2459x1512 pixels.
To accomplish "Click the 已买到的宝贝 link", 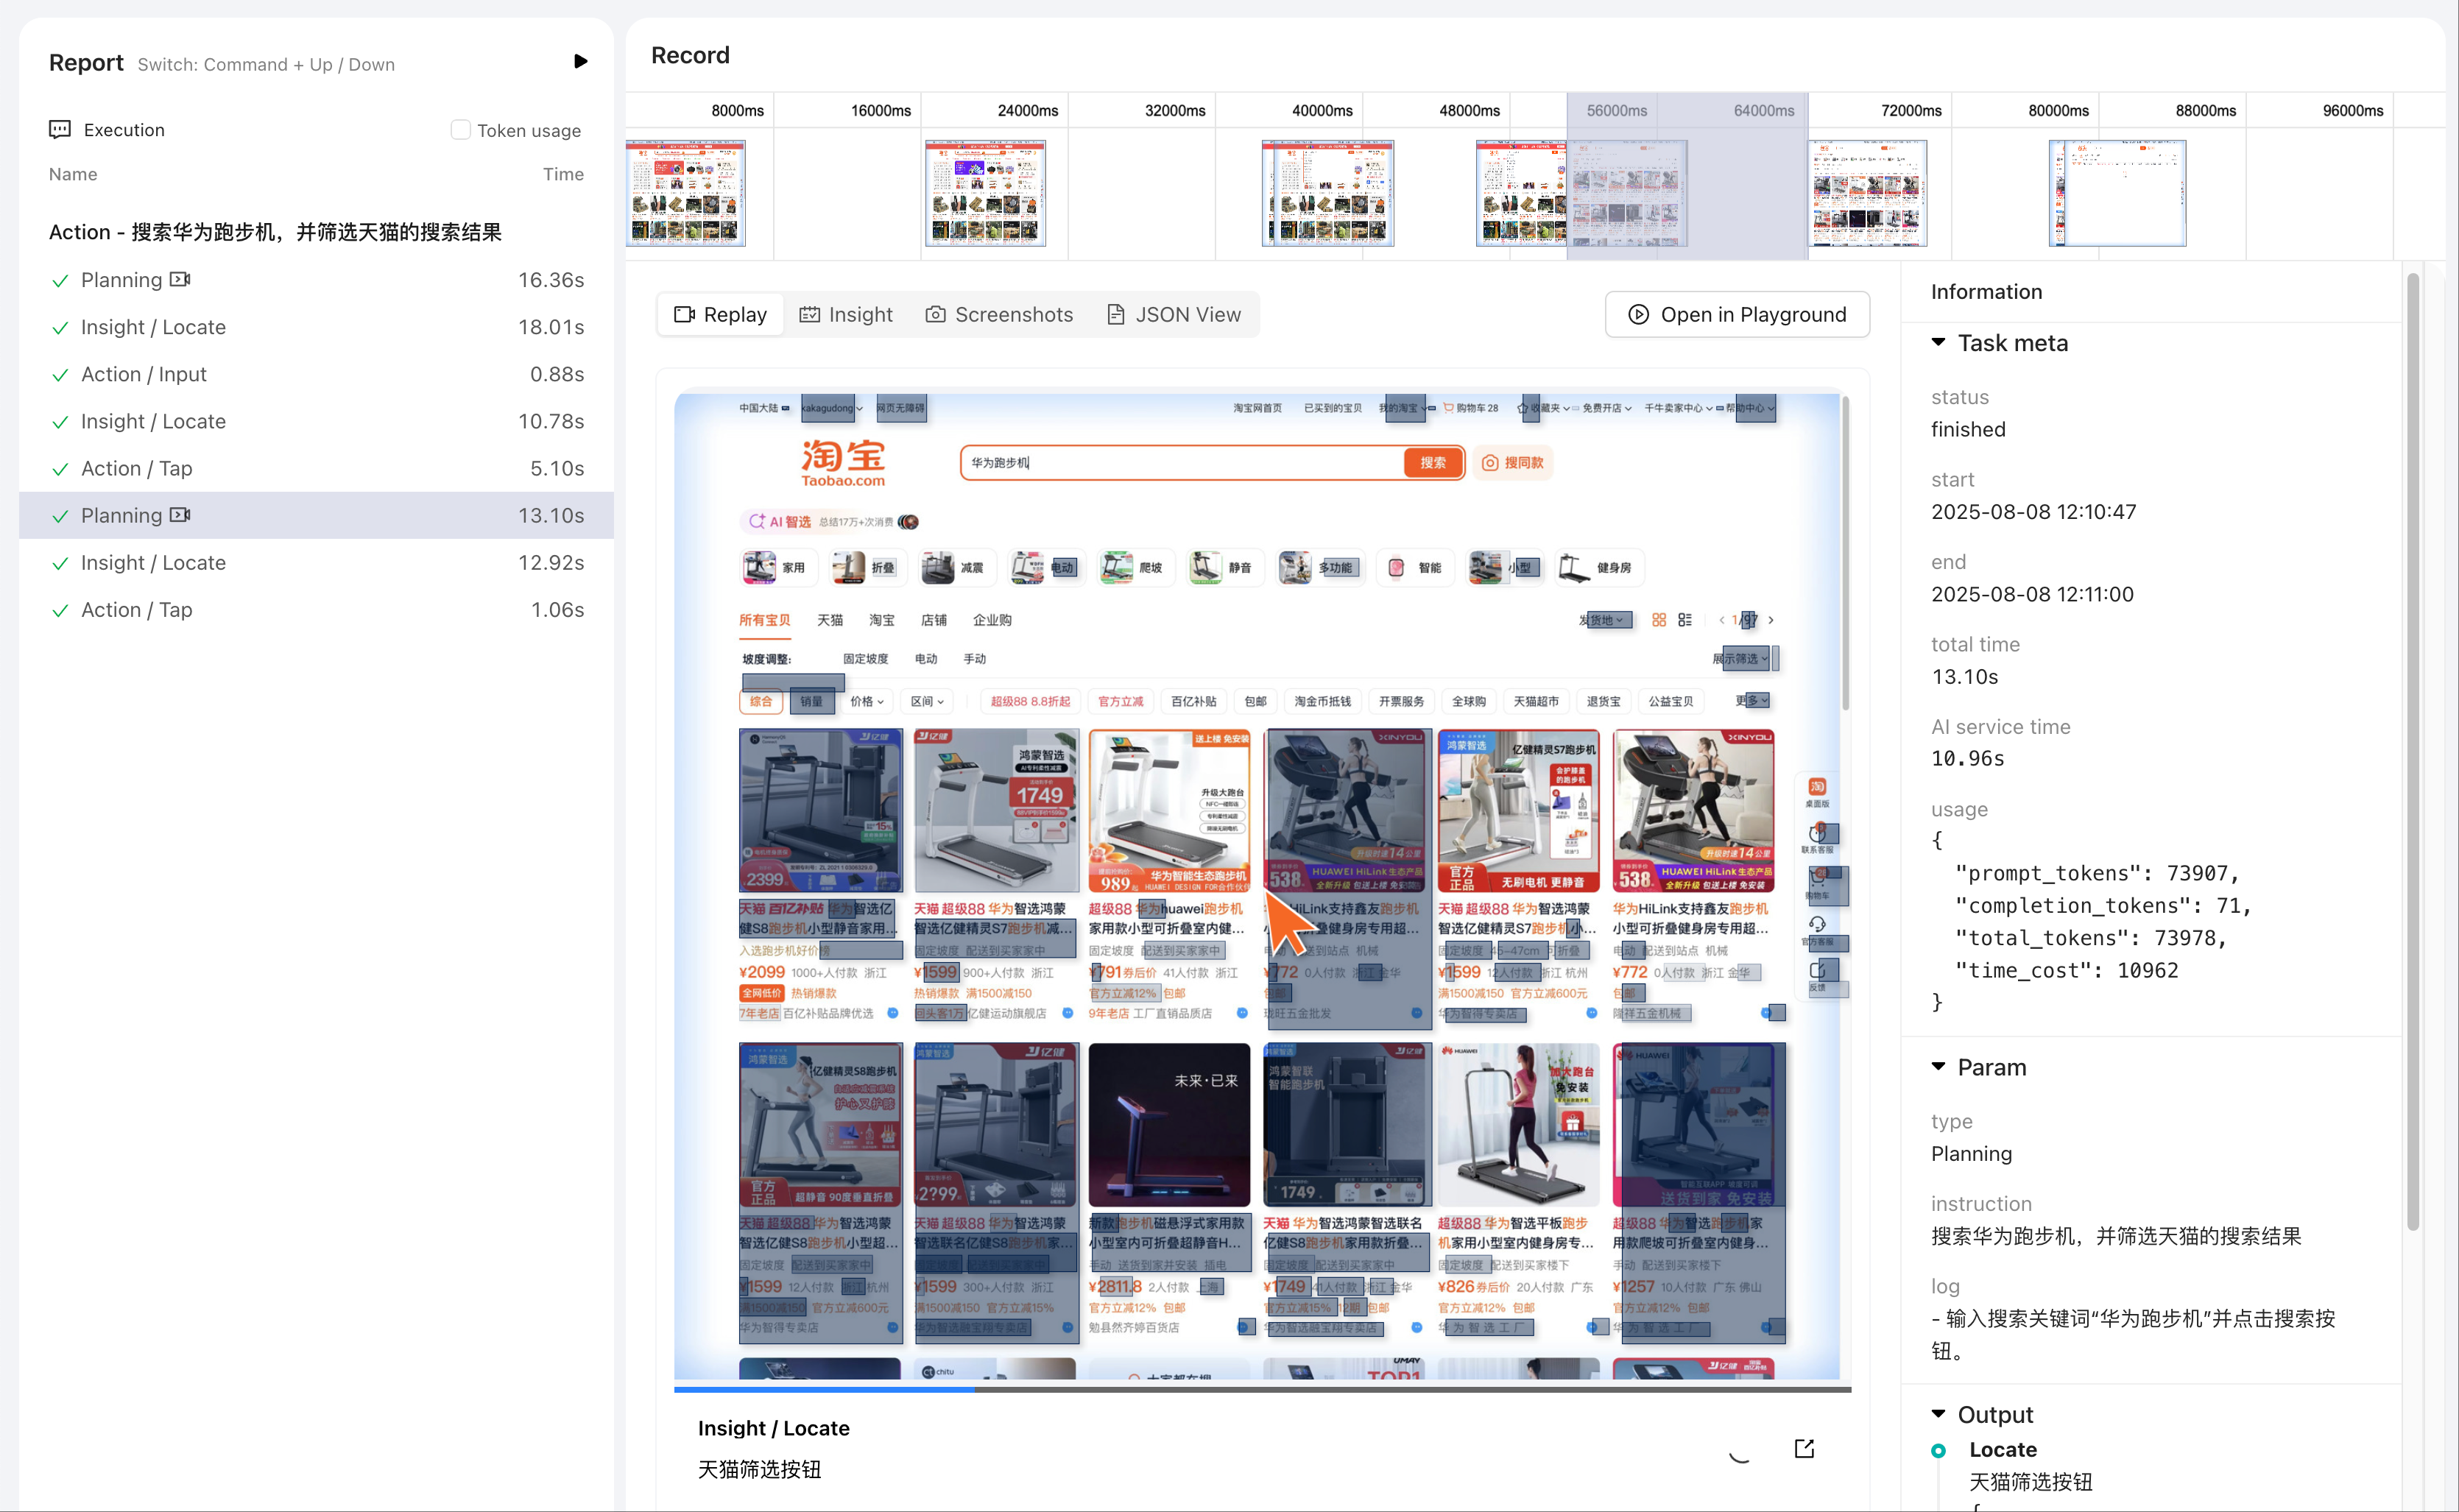I will (1332, 408).
